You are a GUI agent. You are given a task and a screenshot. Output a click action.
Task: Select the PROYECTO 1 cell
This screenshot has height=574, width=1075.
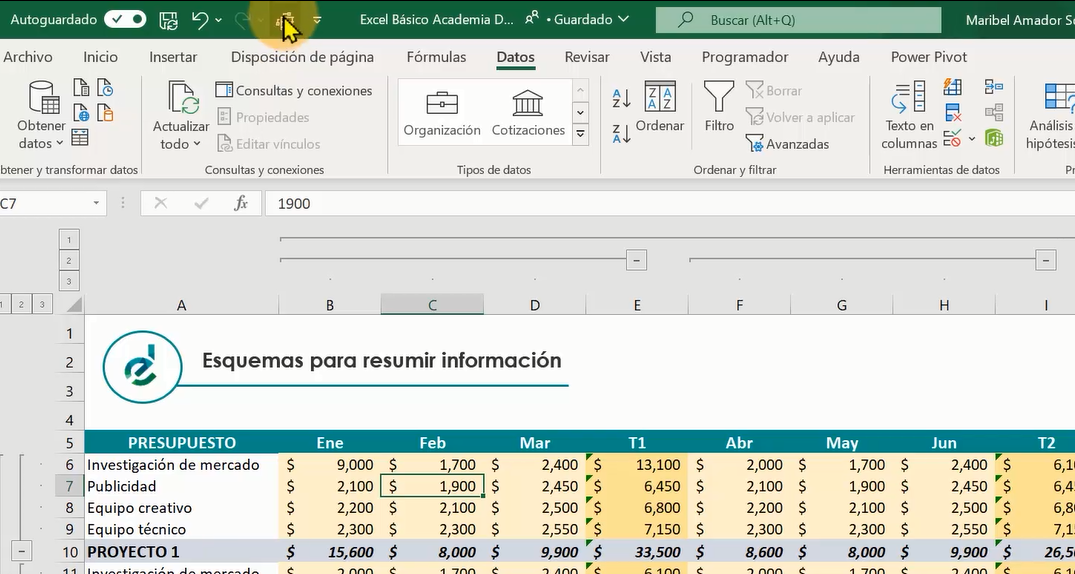click(x=181, y=551)
